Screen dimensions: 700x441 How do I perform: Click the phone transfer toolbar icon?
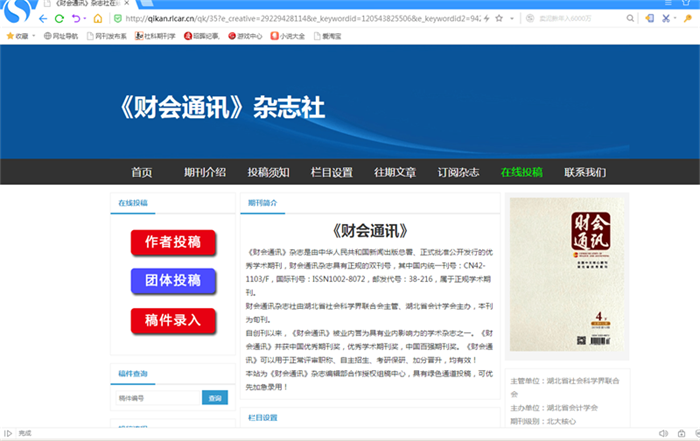tap(650, 18)
